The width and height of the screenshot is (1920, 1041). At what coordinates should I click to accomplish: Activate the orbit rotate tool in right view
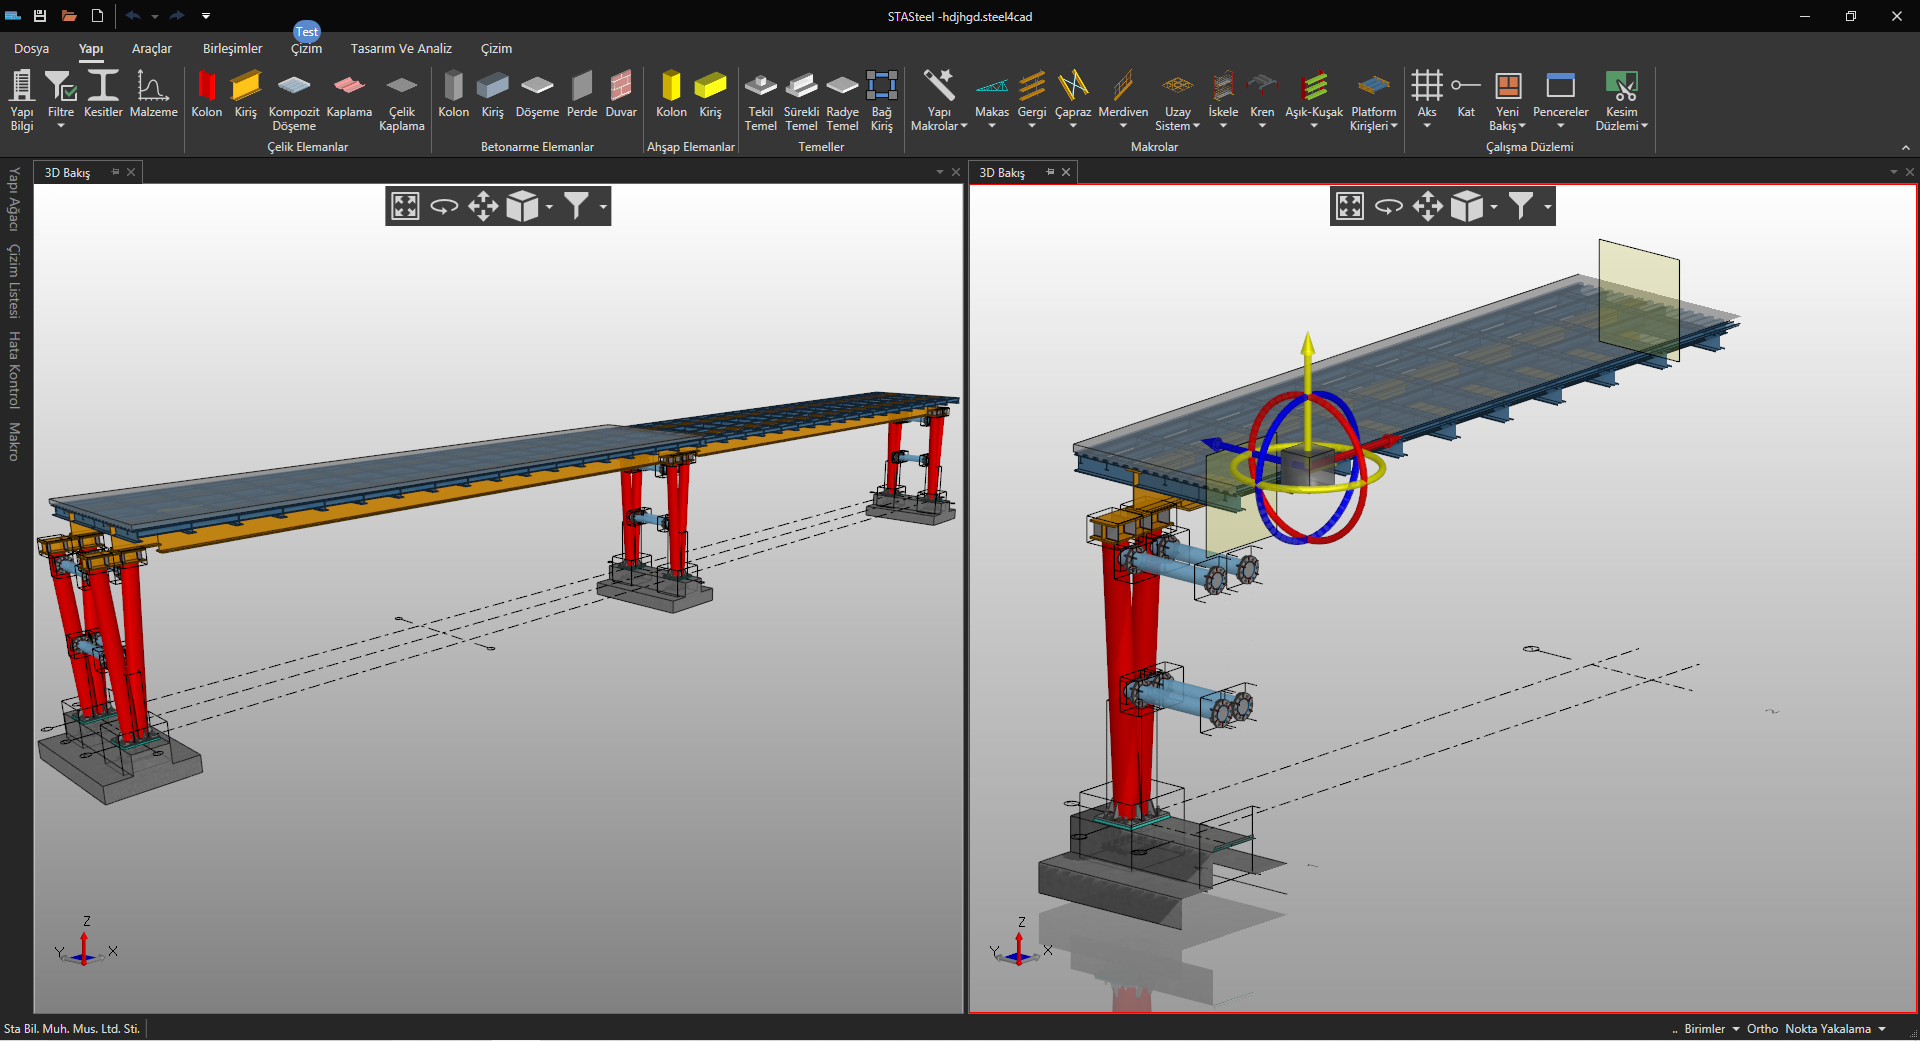pos(1389,206)
